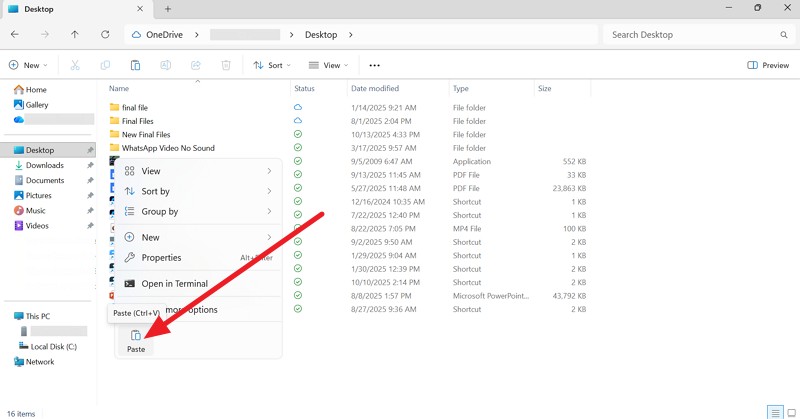
Task: Open the See more three-dots menu
Action: tap(375, 65)
